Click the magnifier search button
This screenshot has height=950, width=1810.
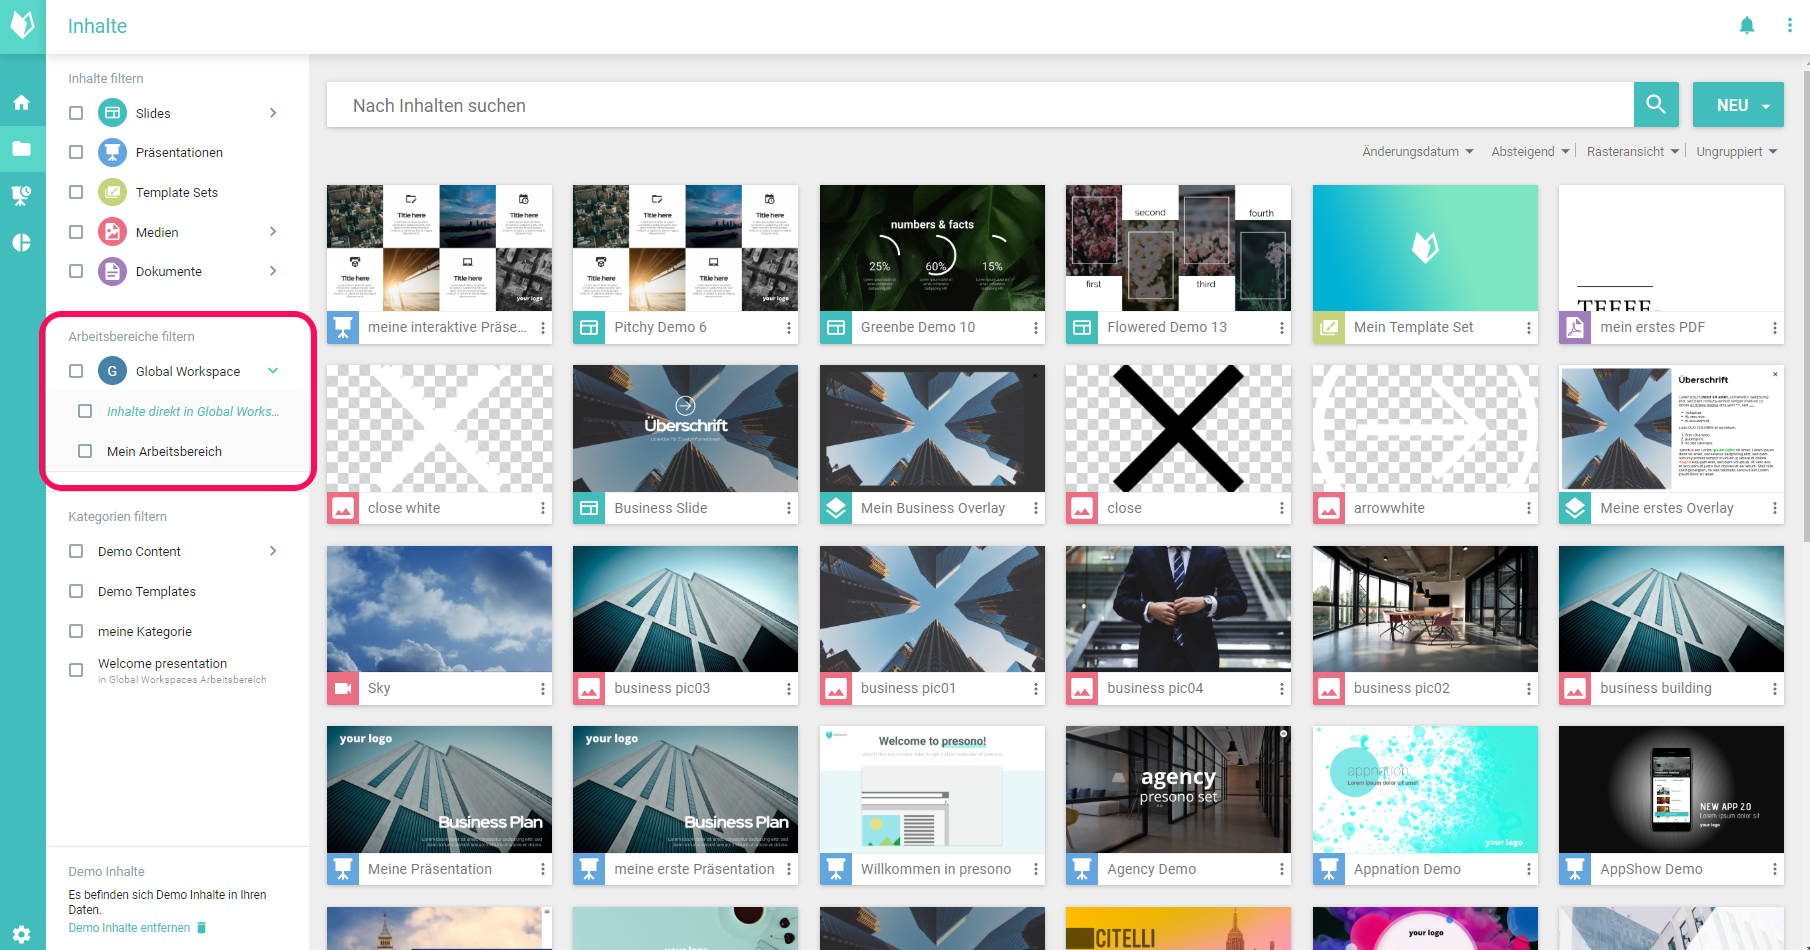[1656, 105]
